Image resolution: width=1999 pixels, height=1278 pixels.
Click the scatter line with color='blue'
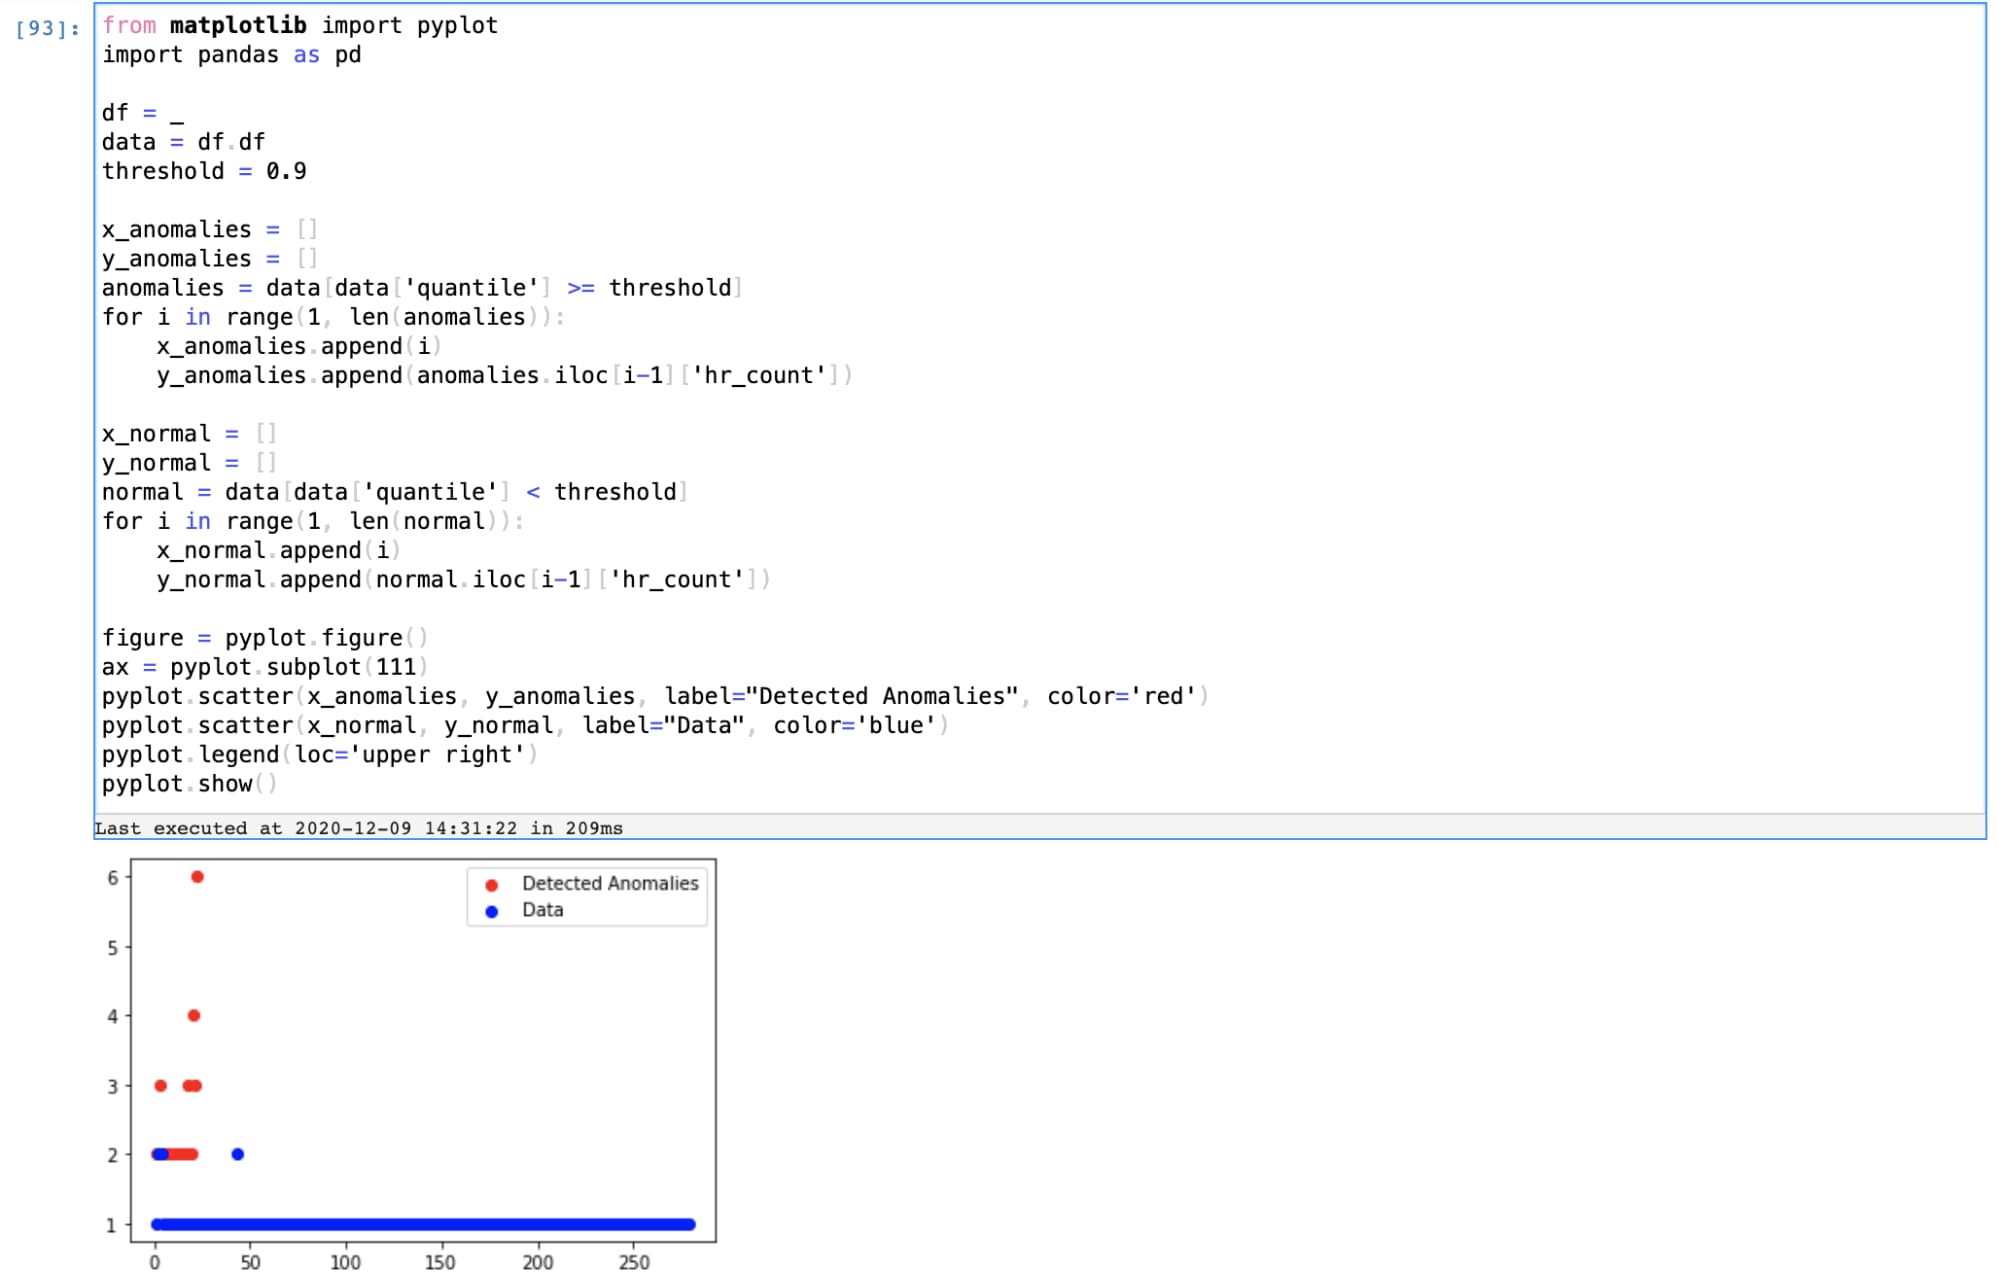[x=525, y=725]
